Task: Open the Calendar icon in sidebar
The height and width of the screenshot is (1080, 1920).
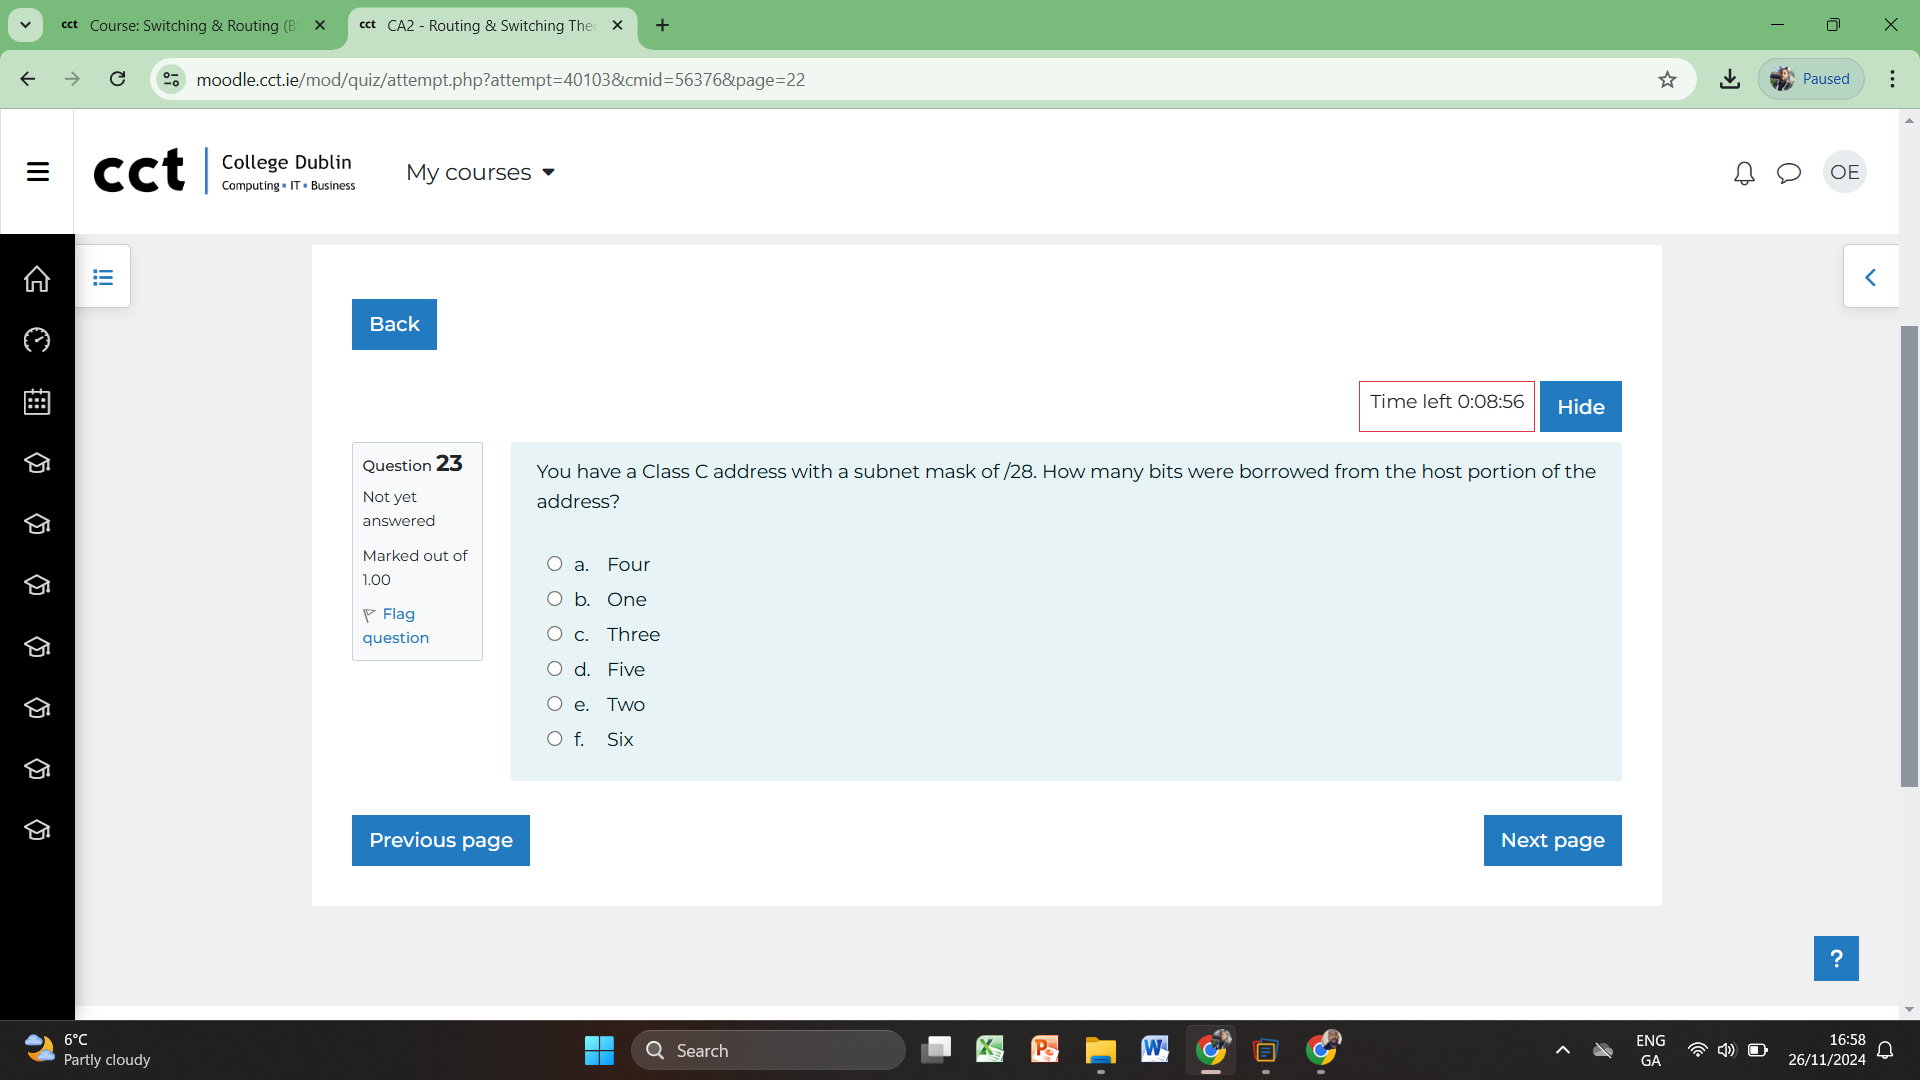Action: click(x=37, y=402)
